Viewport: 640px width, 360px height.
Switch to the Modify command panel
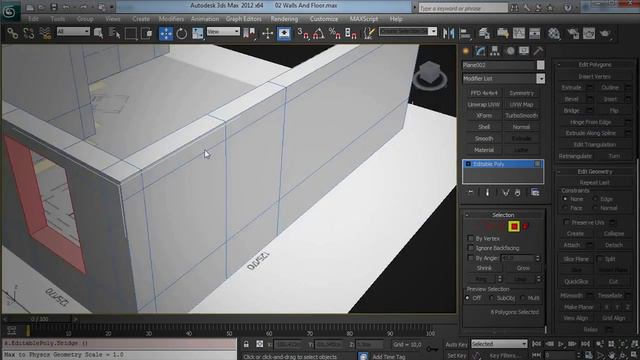(x=480, y=51)
